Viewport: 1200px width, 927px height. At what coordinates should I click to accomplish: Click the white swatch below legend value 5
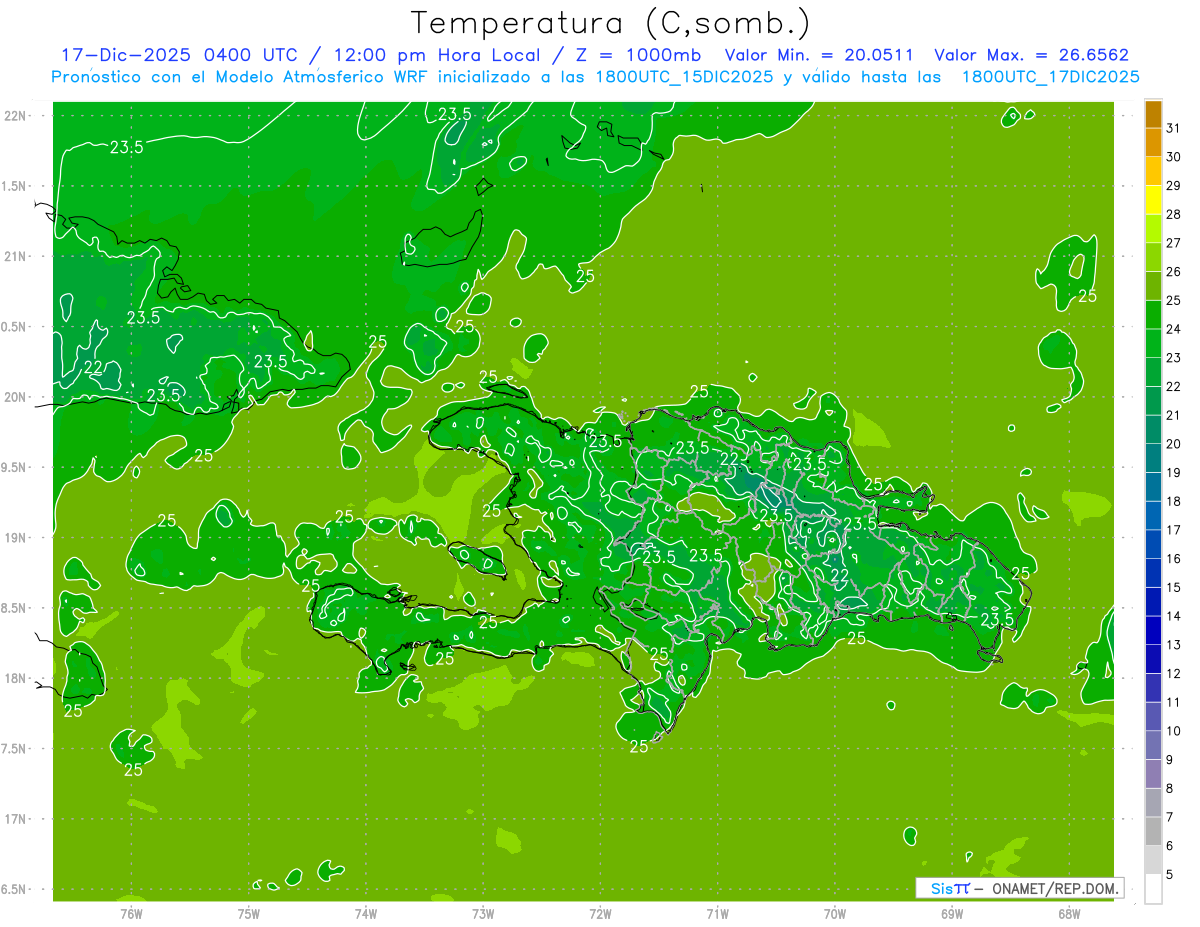pyautogui.click(x=1153, y=889)
